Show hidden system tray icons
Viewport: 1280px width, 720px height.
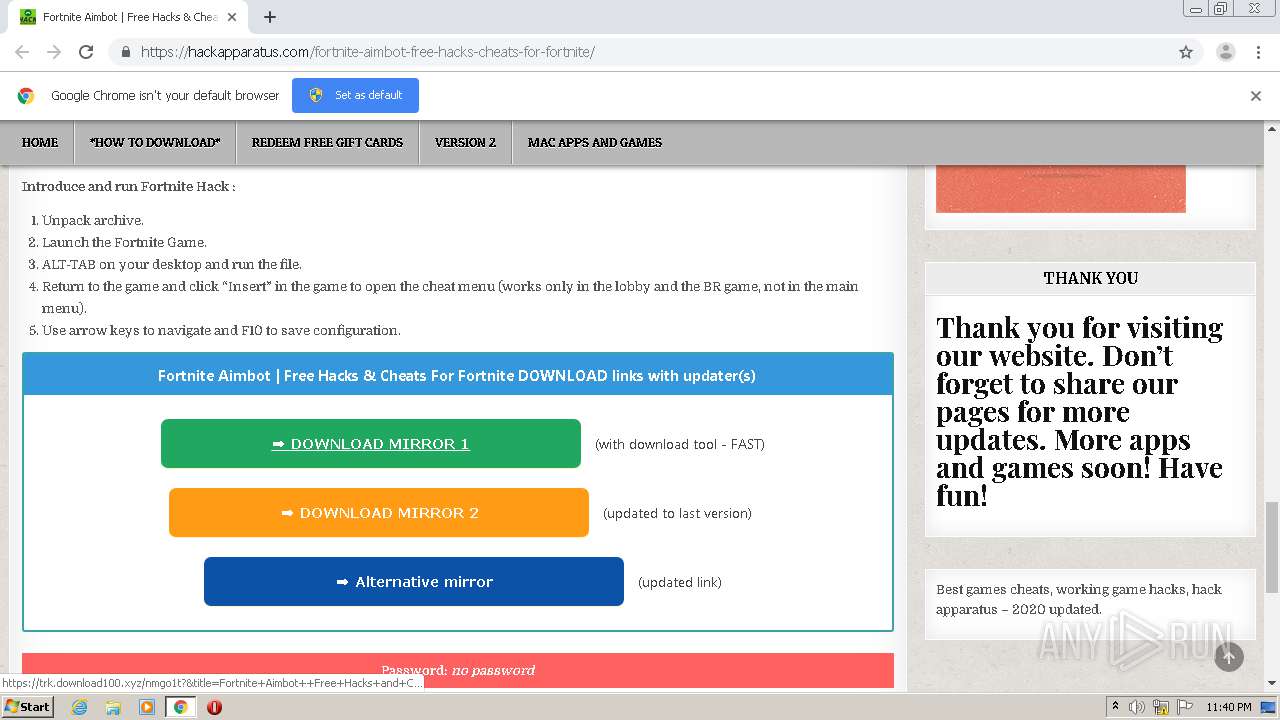[1116, 707]
